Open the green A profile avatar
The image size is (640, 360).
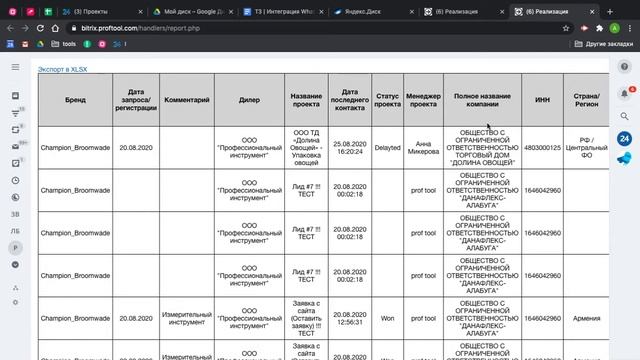click(x=615, y=28)
